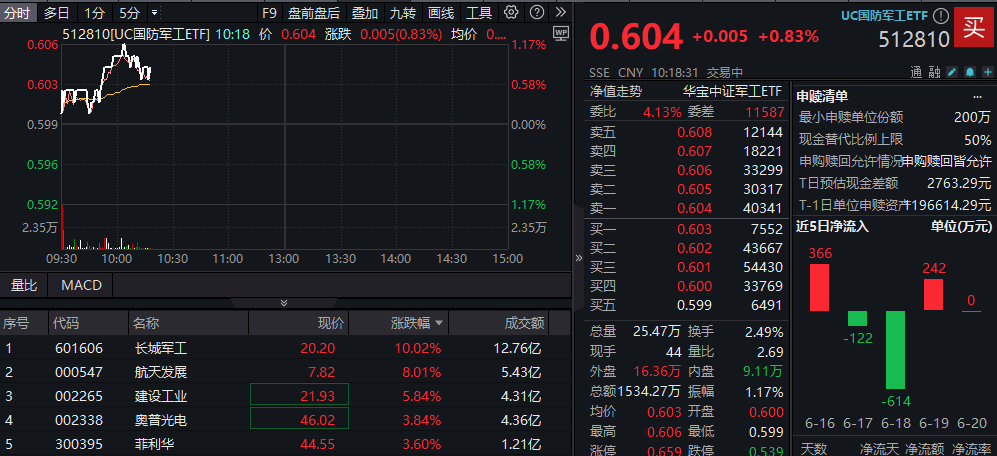Open 净值走势 tab
Screen dimensions: 997x456
[615, 92]
